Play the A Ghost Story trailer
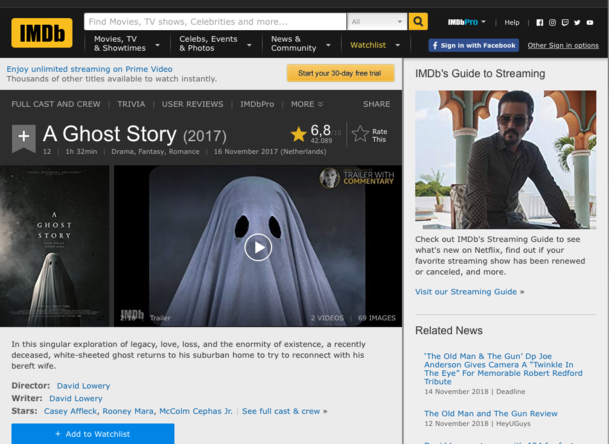Screen dimensions: 609x444 258,247
